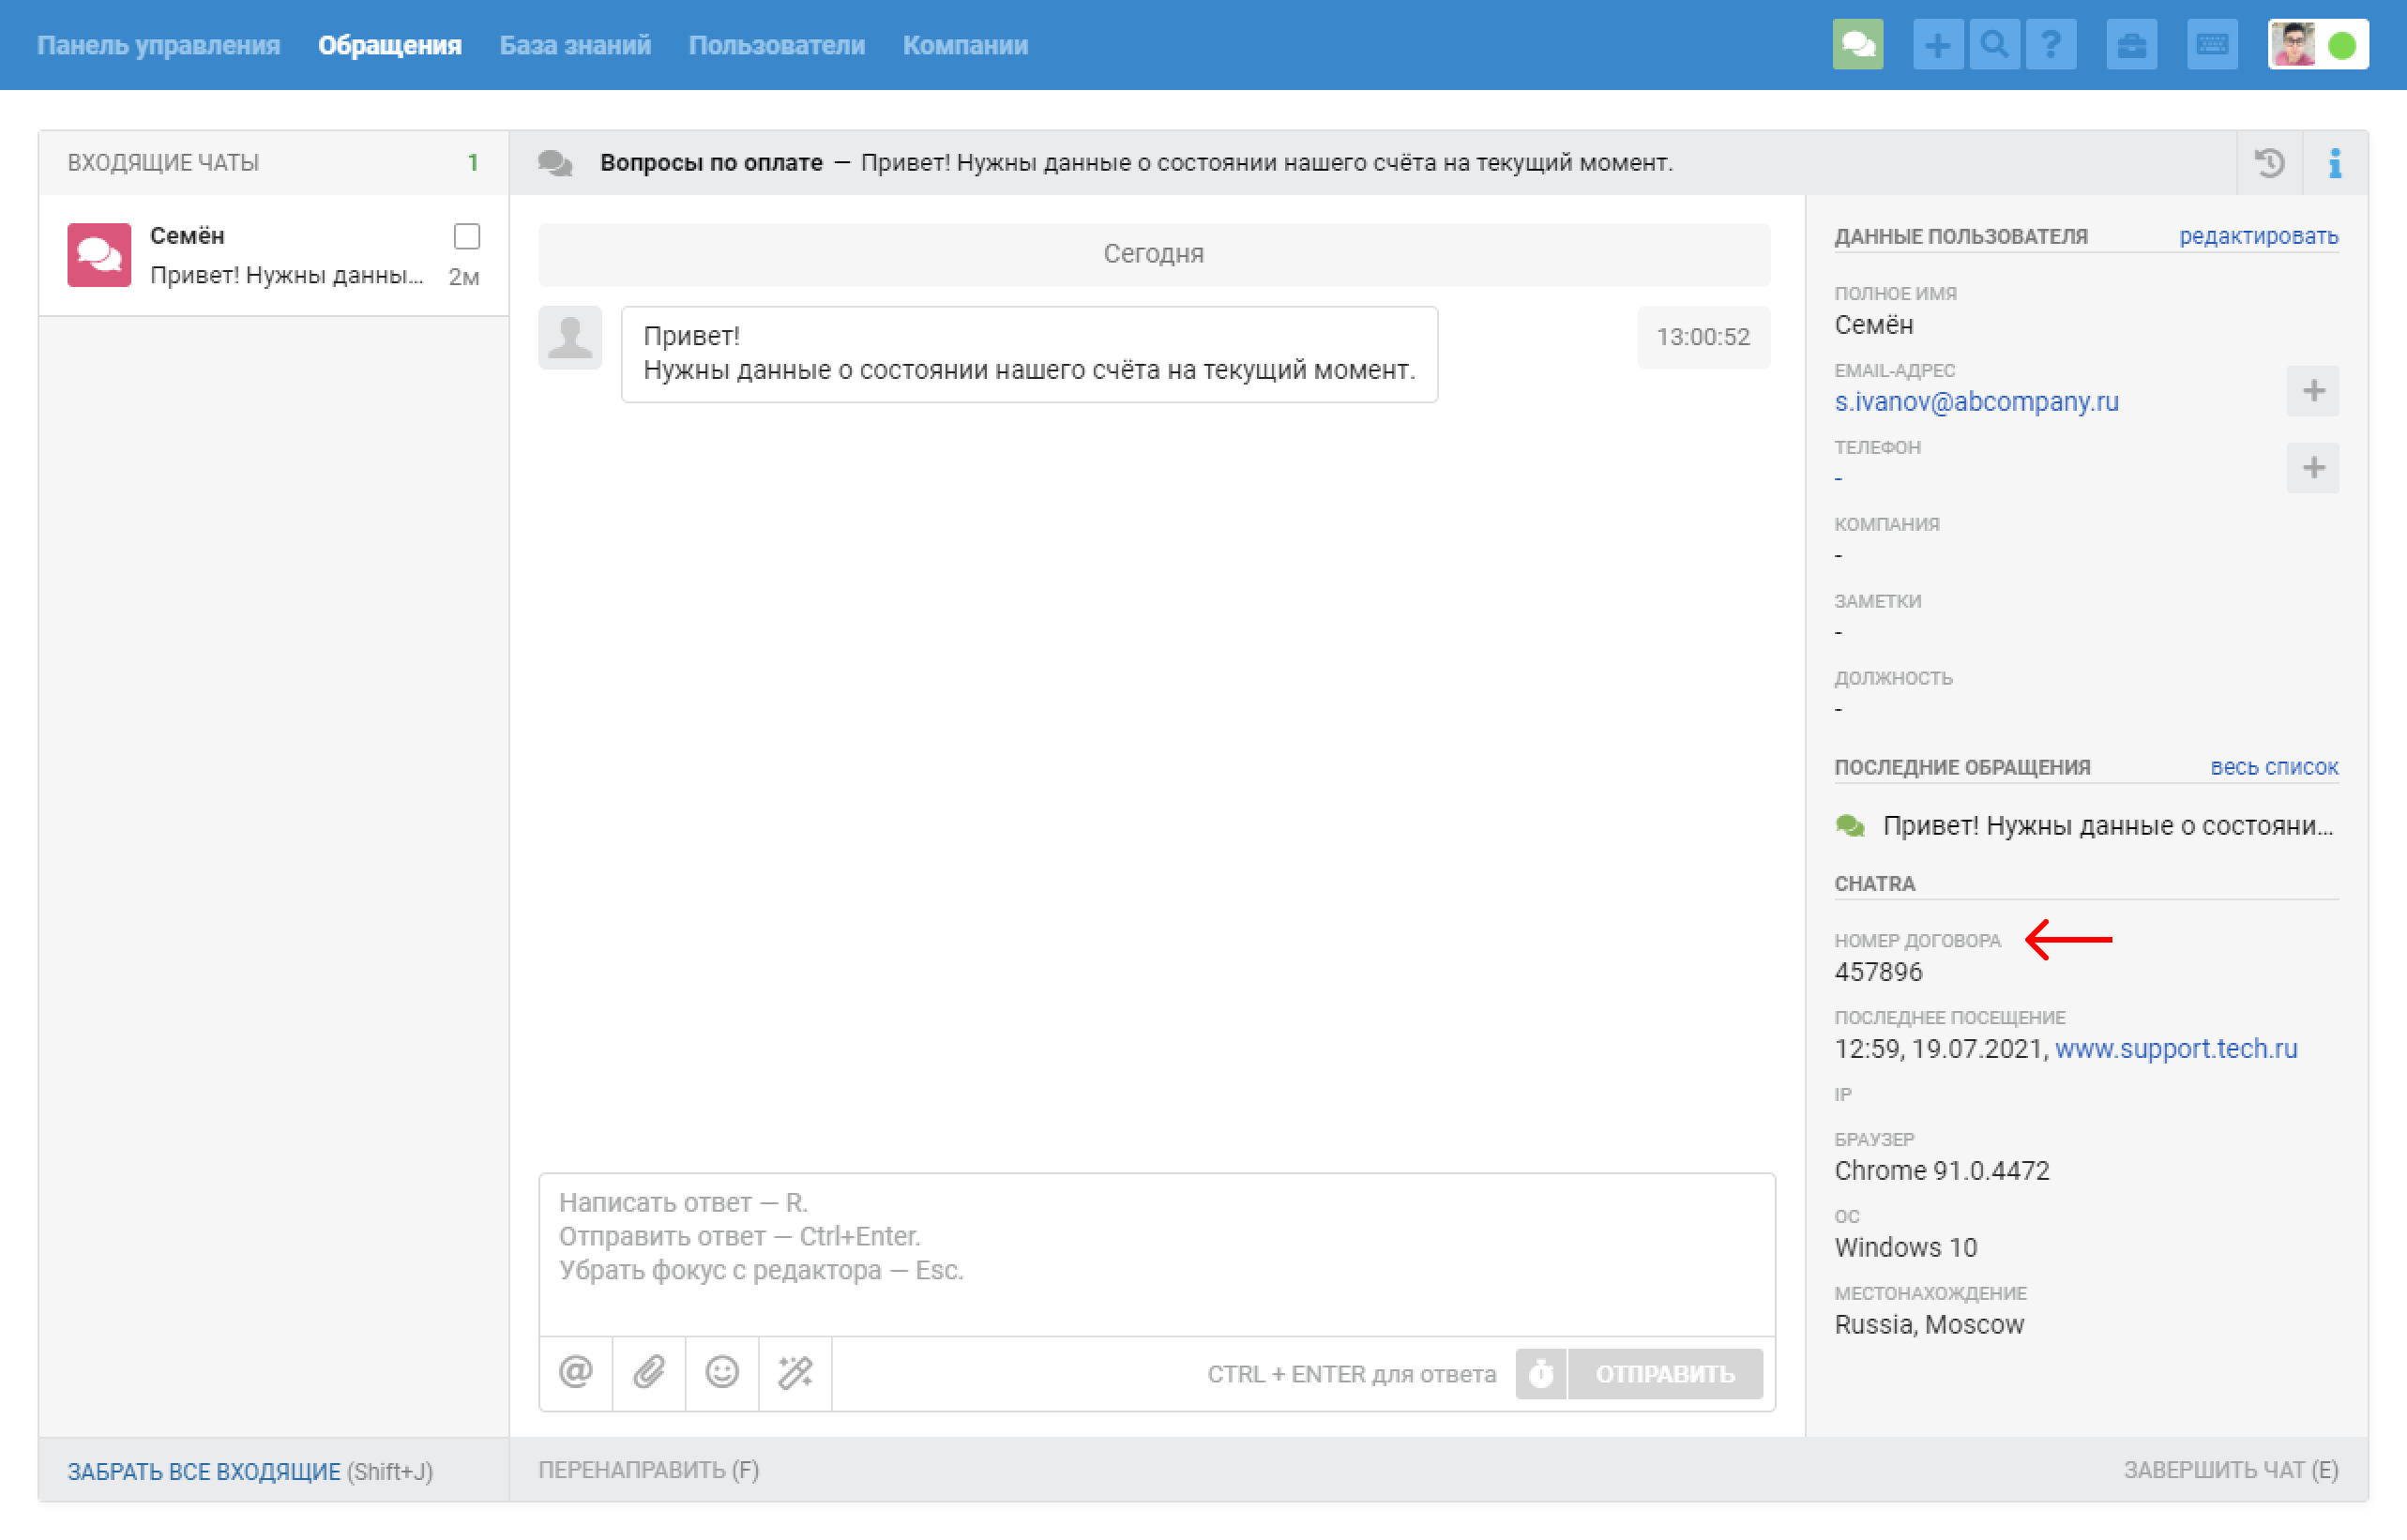
Task: Click the keyboard shortcuts icon
Action: point(2211,45)
